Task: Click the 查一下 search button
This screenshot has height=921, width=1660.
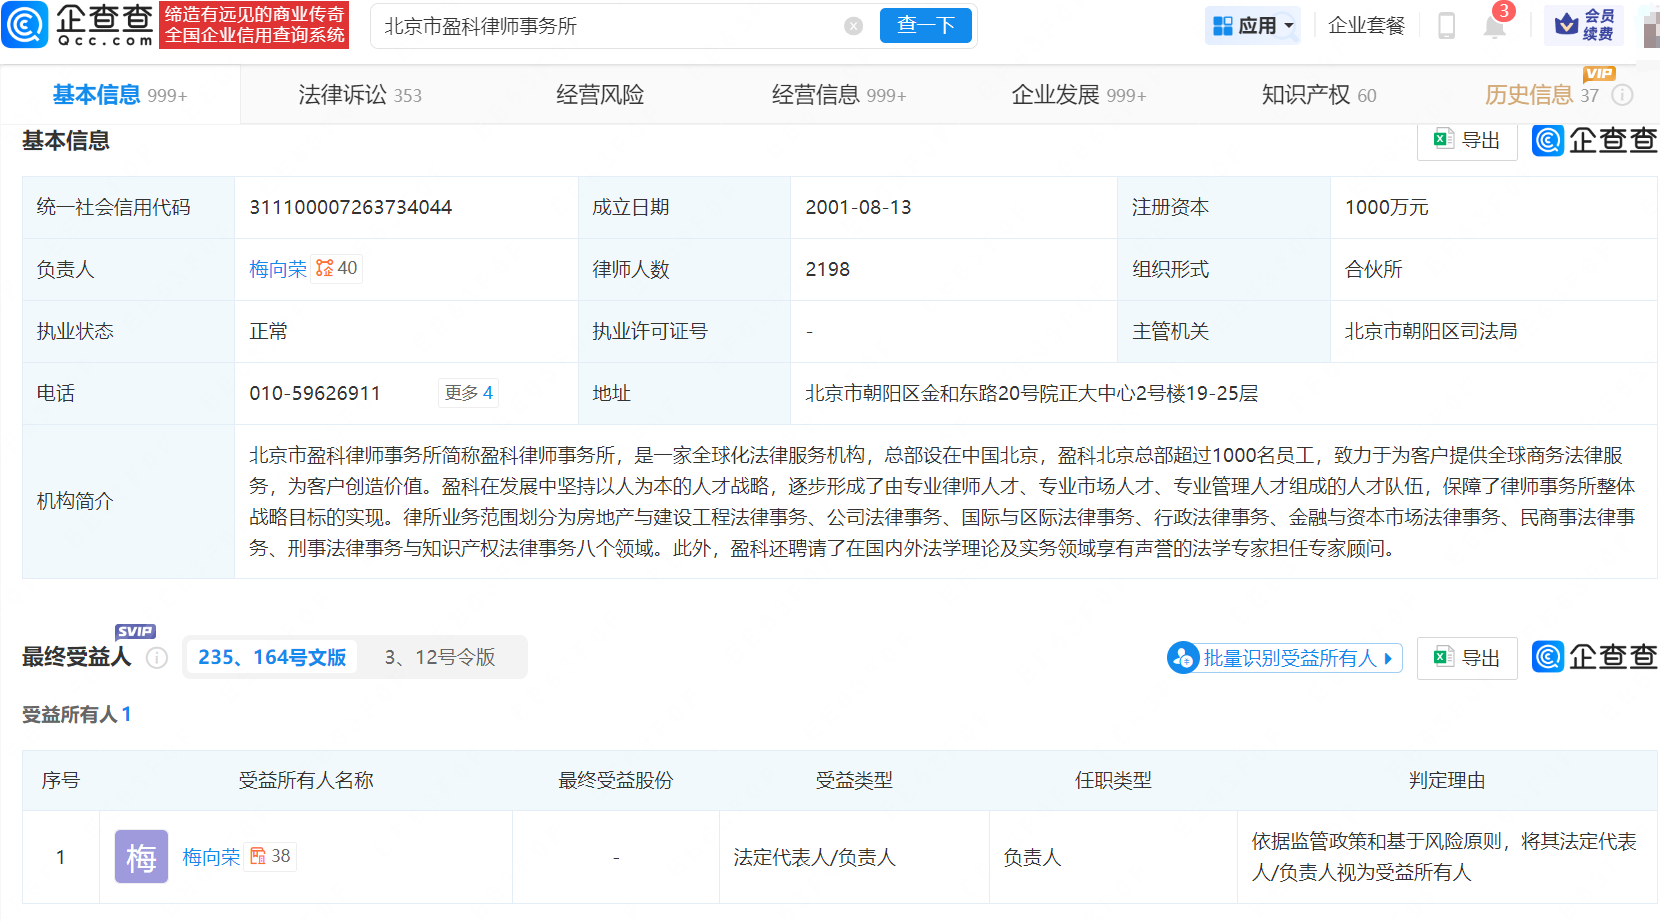Action: (925, 26)
